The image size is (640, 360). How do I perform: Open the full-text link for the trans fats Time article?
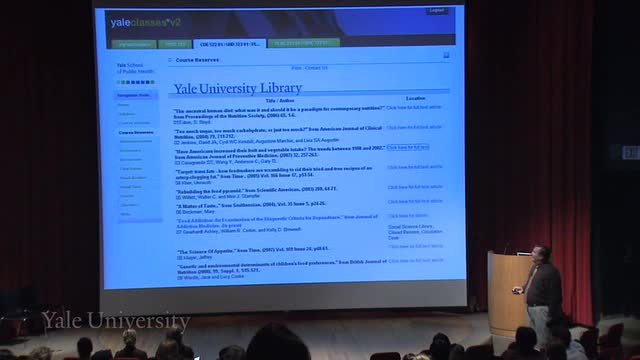coord(415,167)
